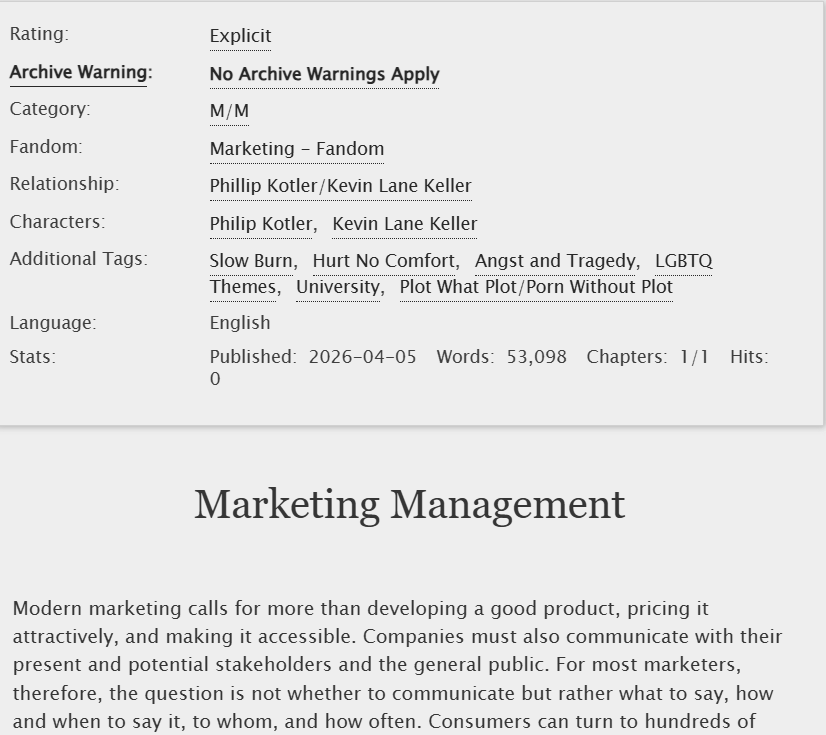Click the Hits: label
Viewport: 826px width, 735px height.
click(x=749, y=357)
